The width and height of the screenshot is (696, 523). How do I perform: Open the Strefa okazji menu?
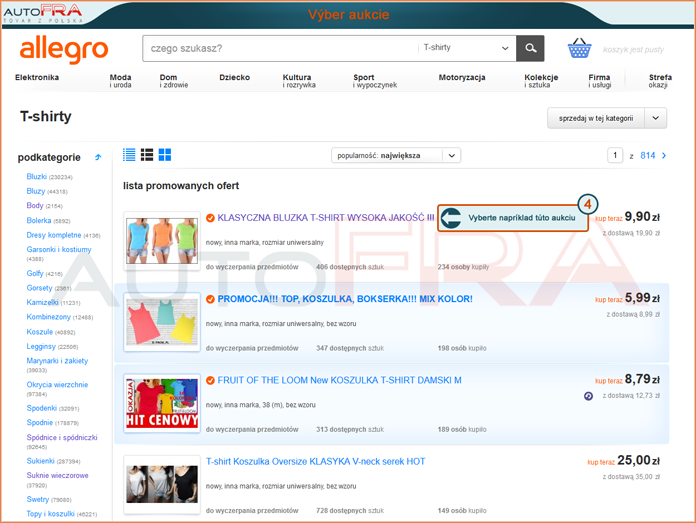click(x=660, y=81)
